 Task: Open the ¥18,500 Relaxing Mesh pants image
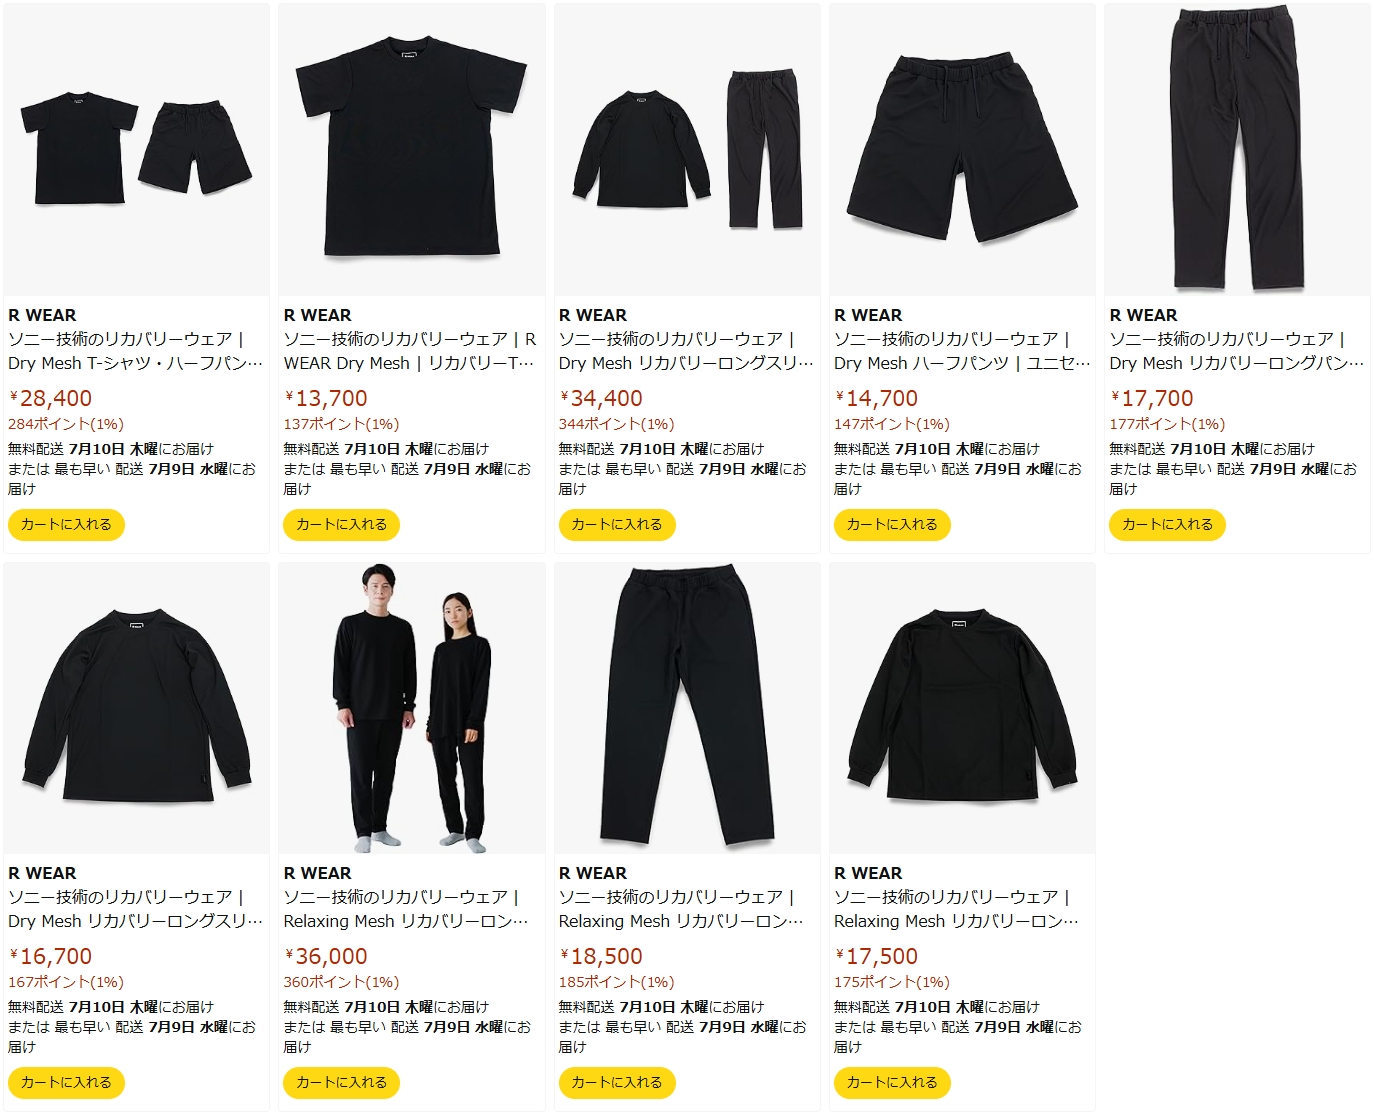pyautogui.click(x=687, y=708)
